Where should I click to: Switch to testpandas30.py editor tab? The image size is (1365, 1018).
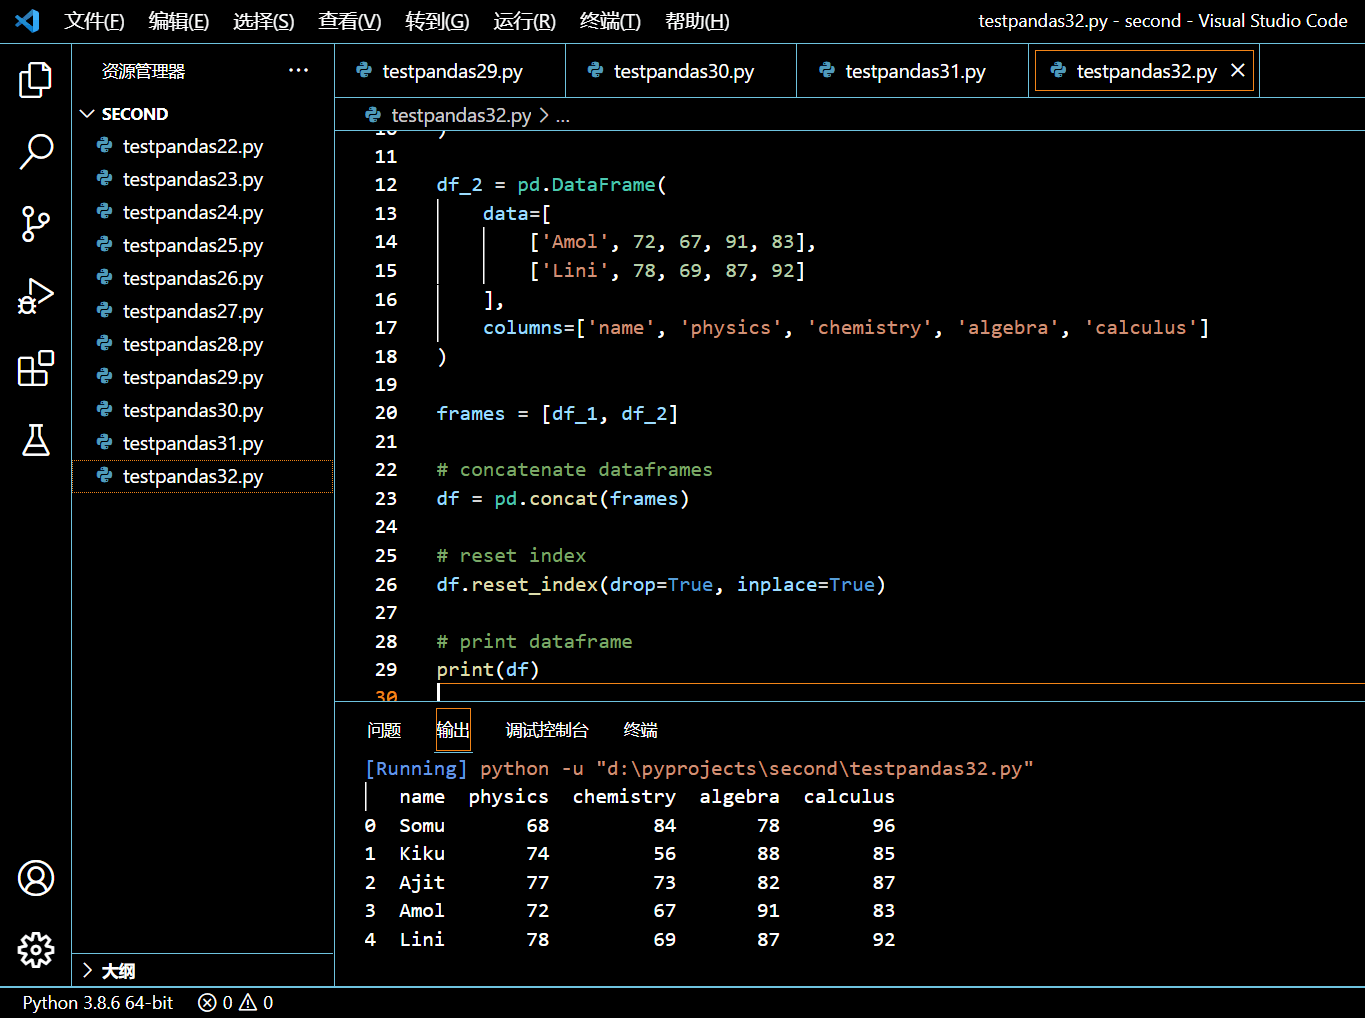click(682, 71)
